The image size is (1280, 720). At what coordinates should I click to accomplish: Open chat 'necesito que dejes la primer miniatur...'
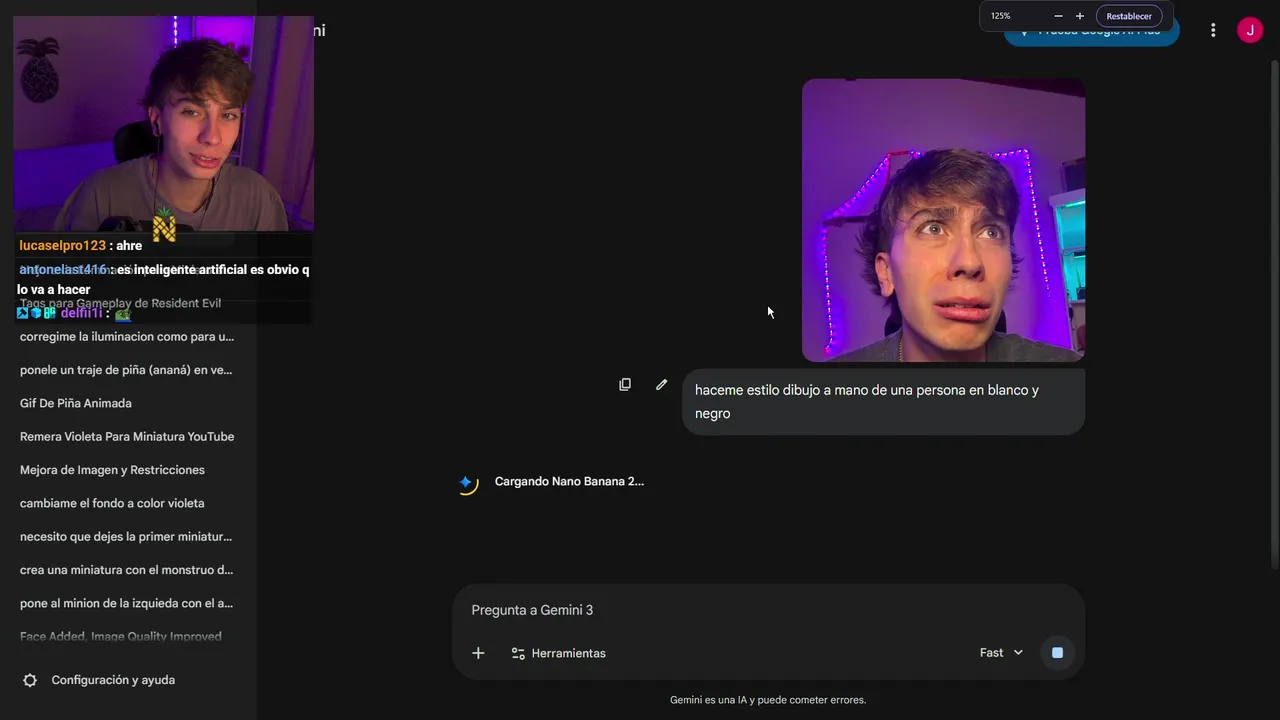[127, 537]
